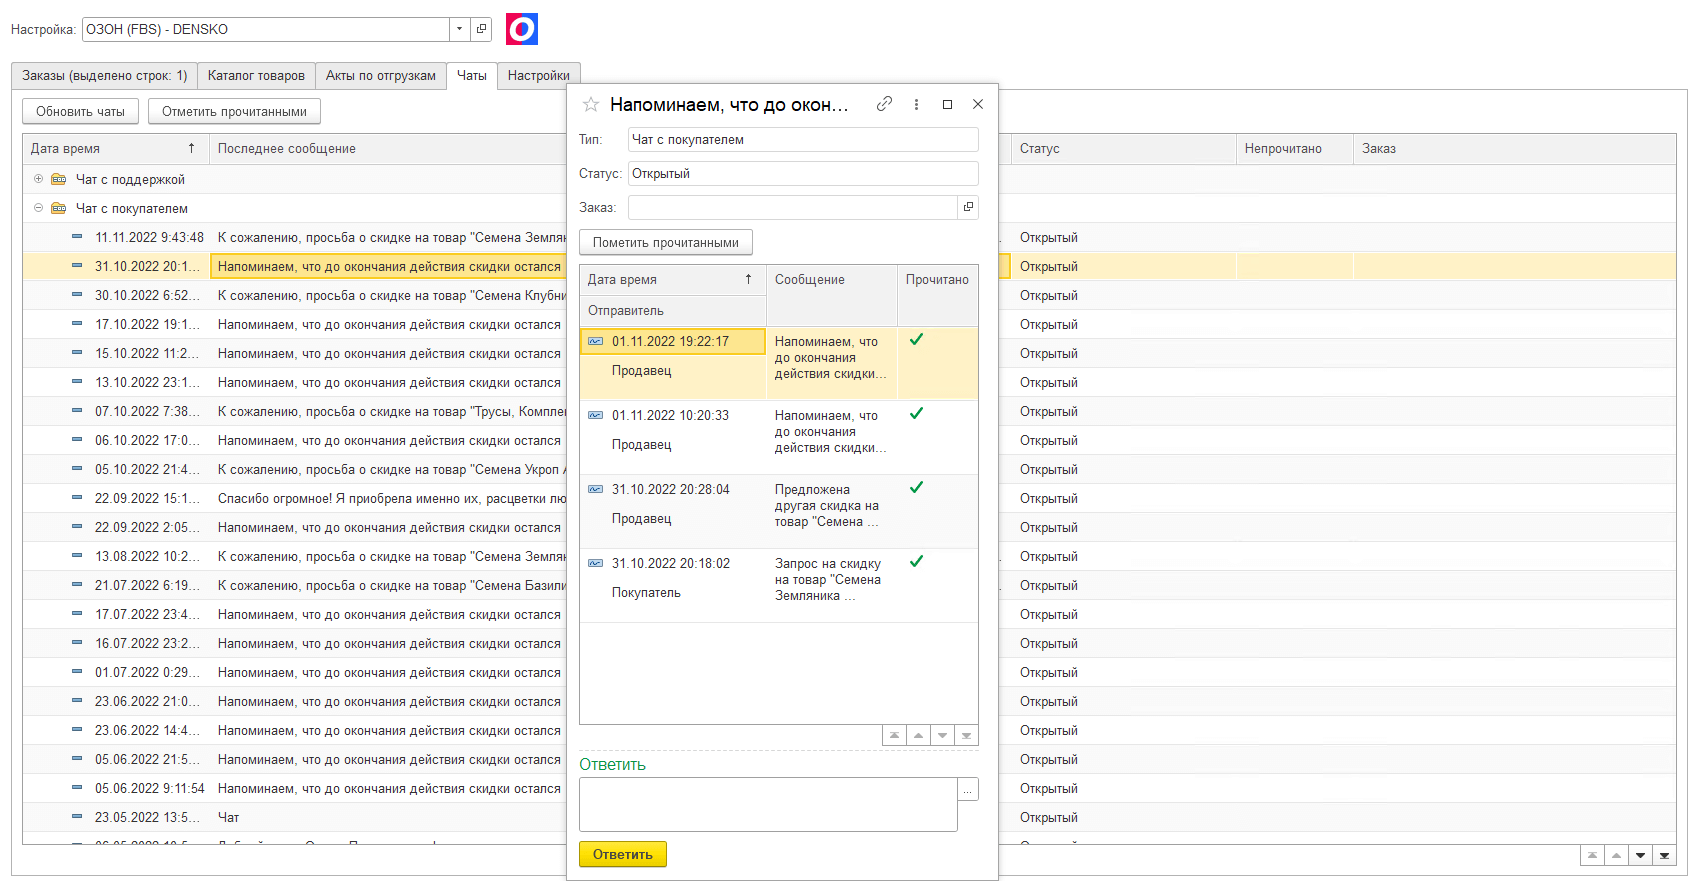Copy the link using the chain icon
The image size is (1706, 881).
884,104
